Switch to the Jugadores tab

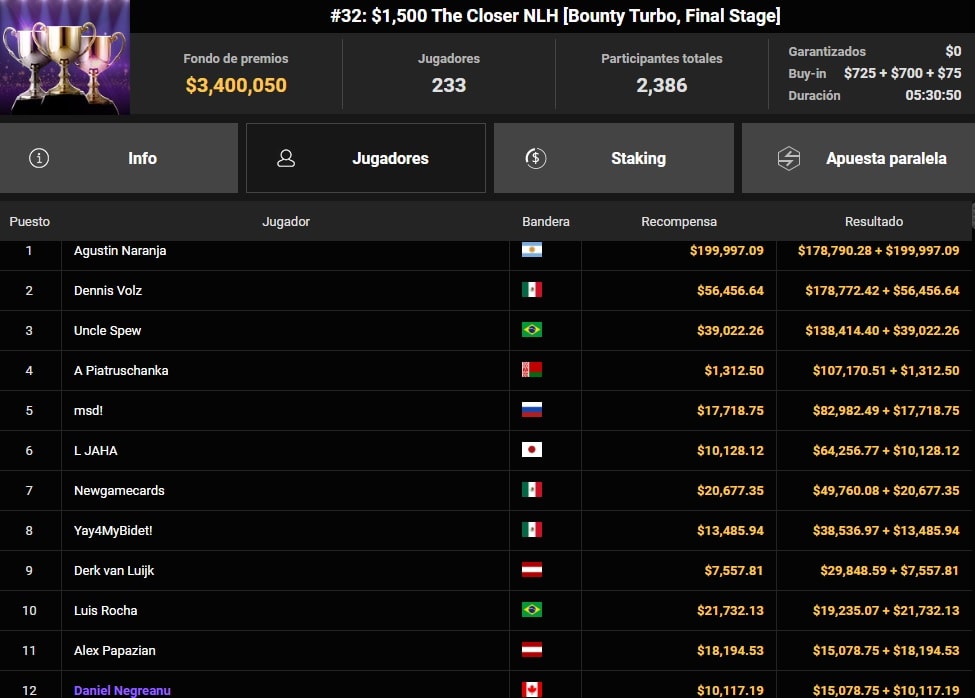coord(365,158)
